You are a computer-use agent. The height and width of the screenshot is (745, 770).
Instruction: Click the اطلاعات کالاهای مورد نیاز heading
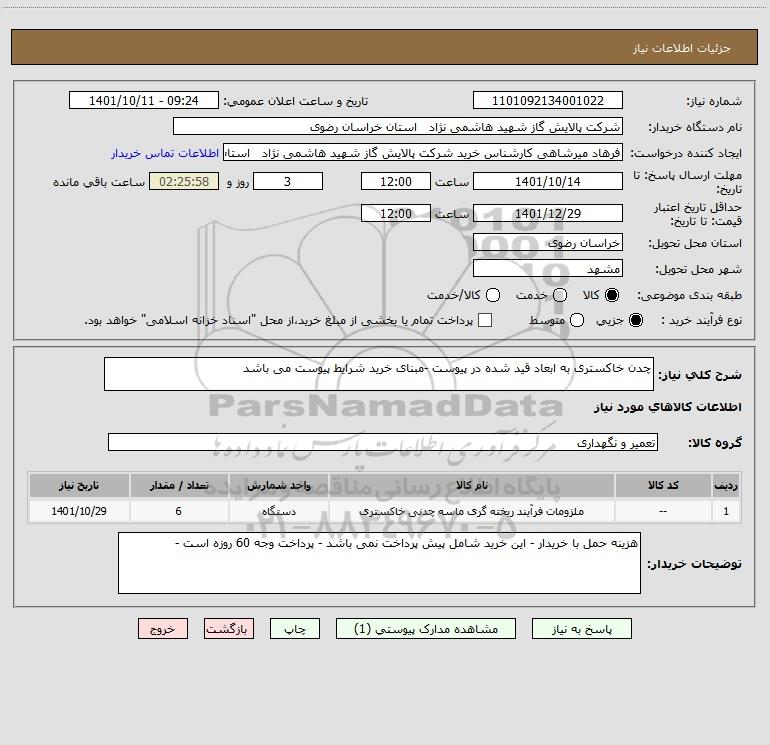coord(667,407)
